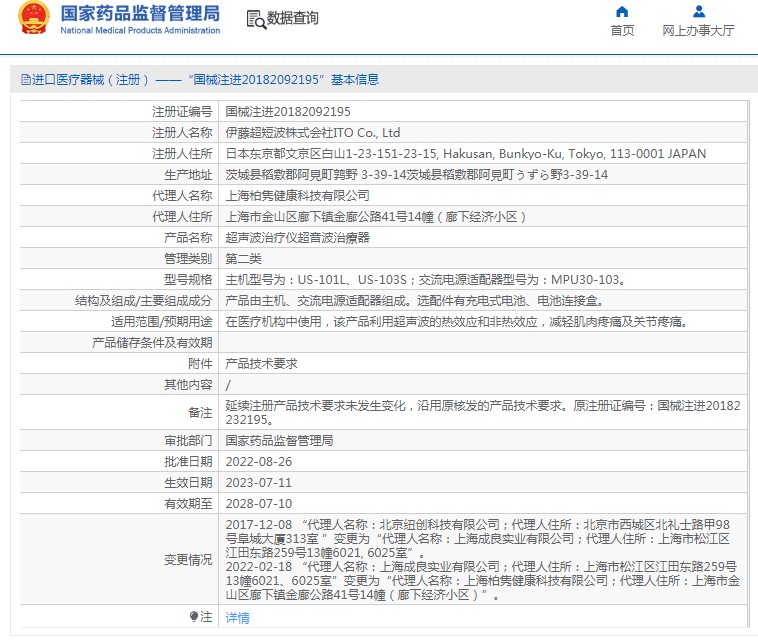Click the lightbulb icon beside 注

pyautogui.click(x=194, y=617)
